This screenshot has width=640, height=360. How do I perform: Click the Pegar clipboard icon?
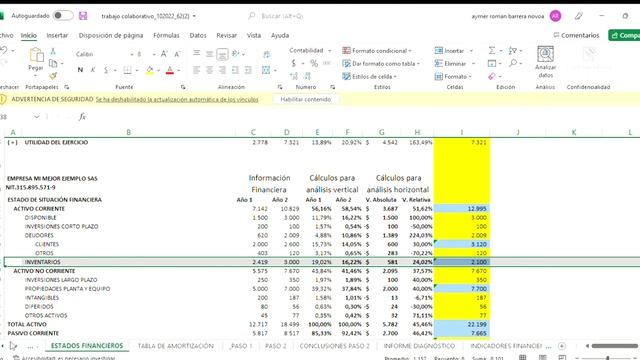(36, 55)
